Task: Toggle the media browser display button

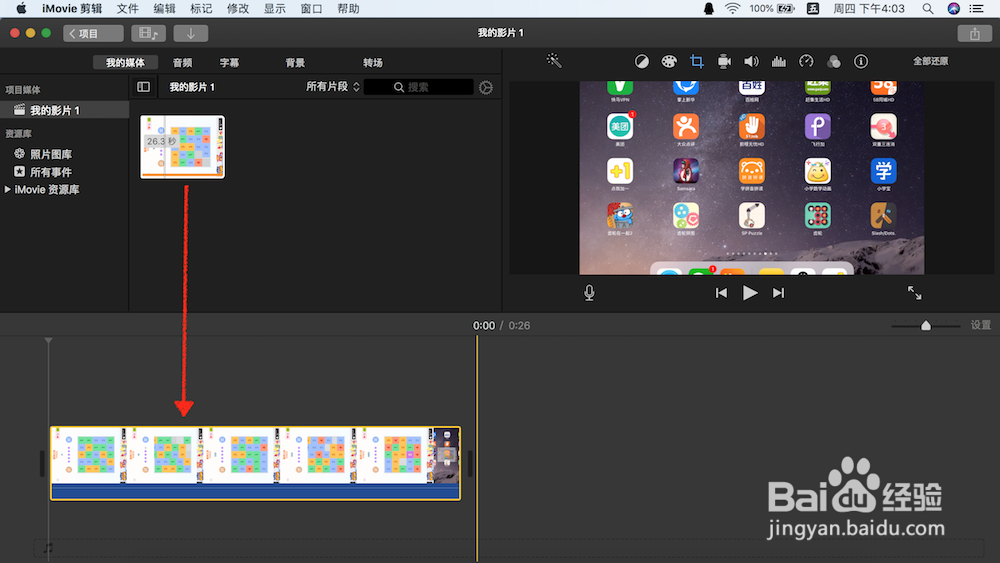Action: (149, 33)
